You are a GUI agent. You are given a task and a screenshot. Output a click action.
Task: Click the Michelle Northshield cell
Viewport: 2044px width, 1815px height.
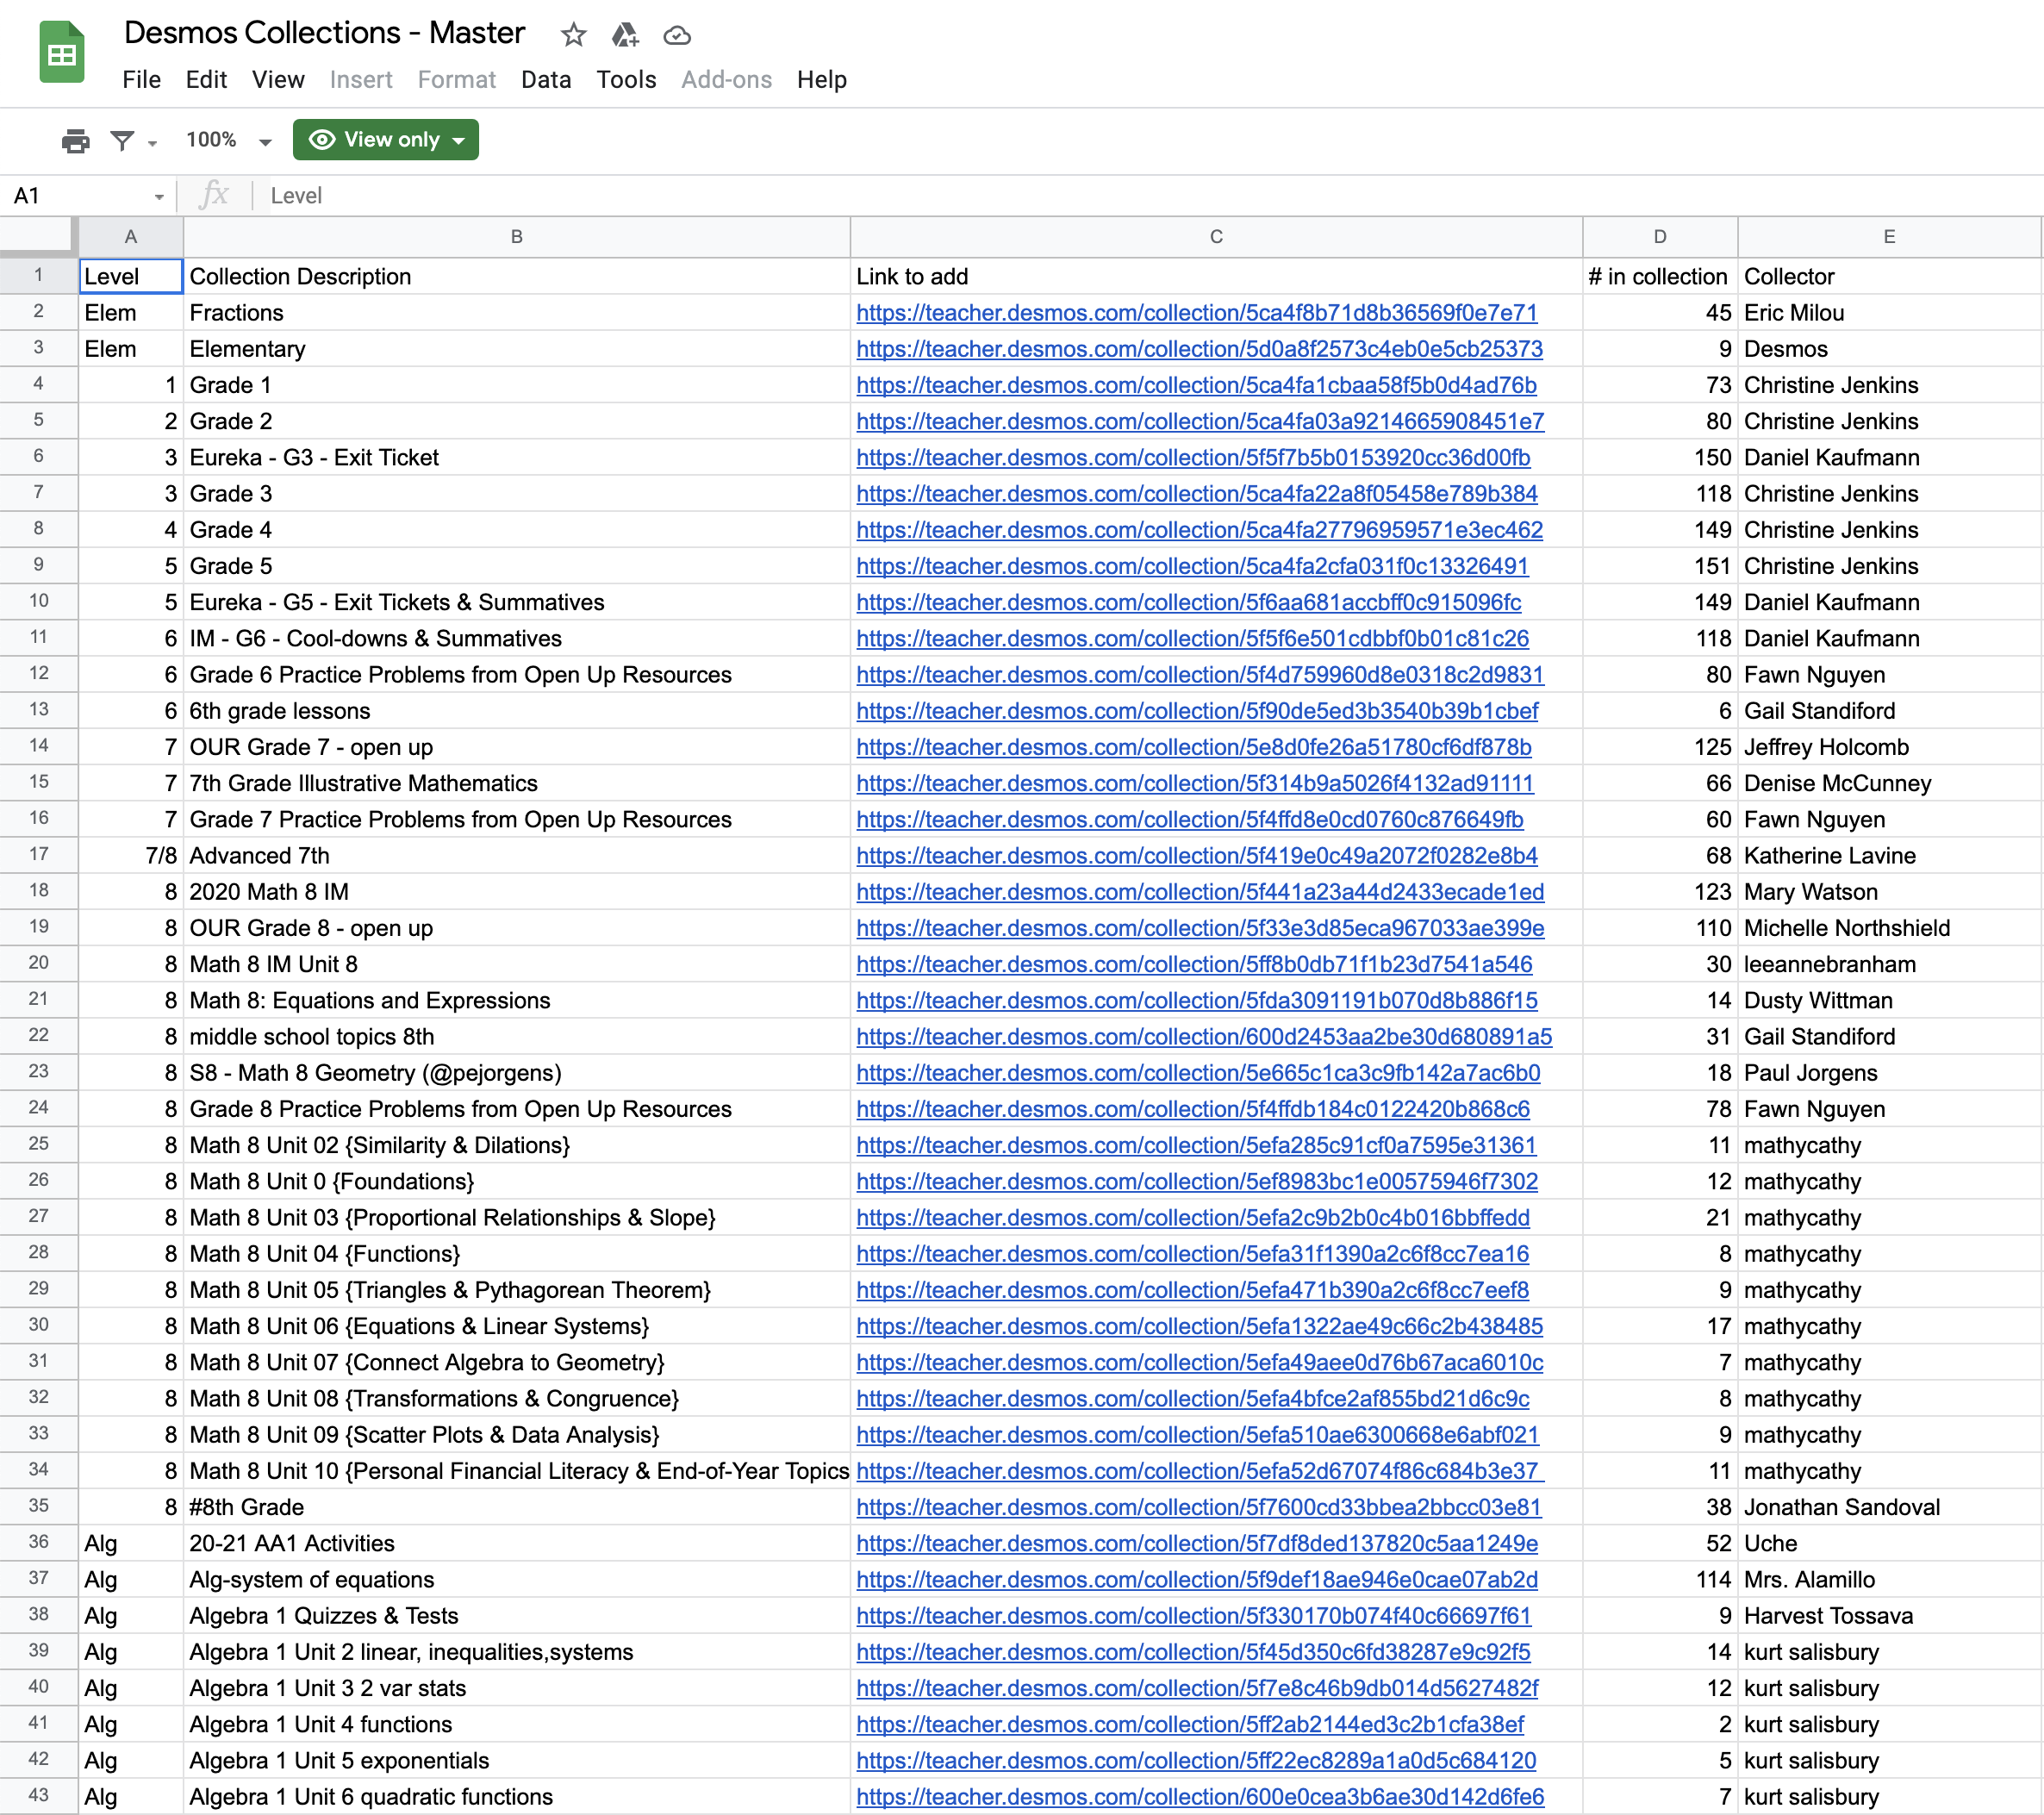click(x=1889, y=928)
